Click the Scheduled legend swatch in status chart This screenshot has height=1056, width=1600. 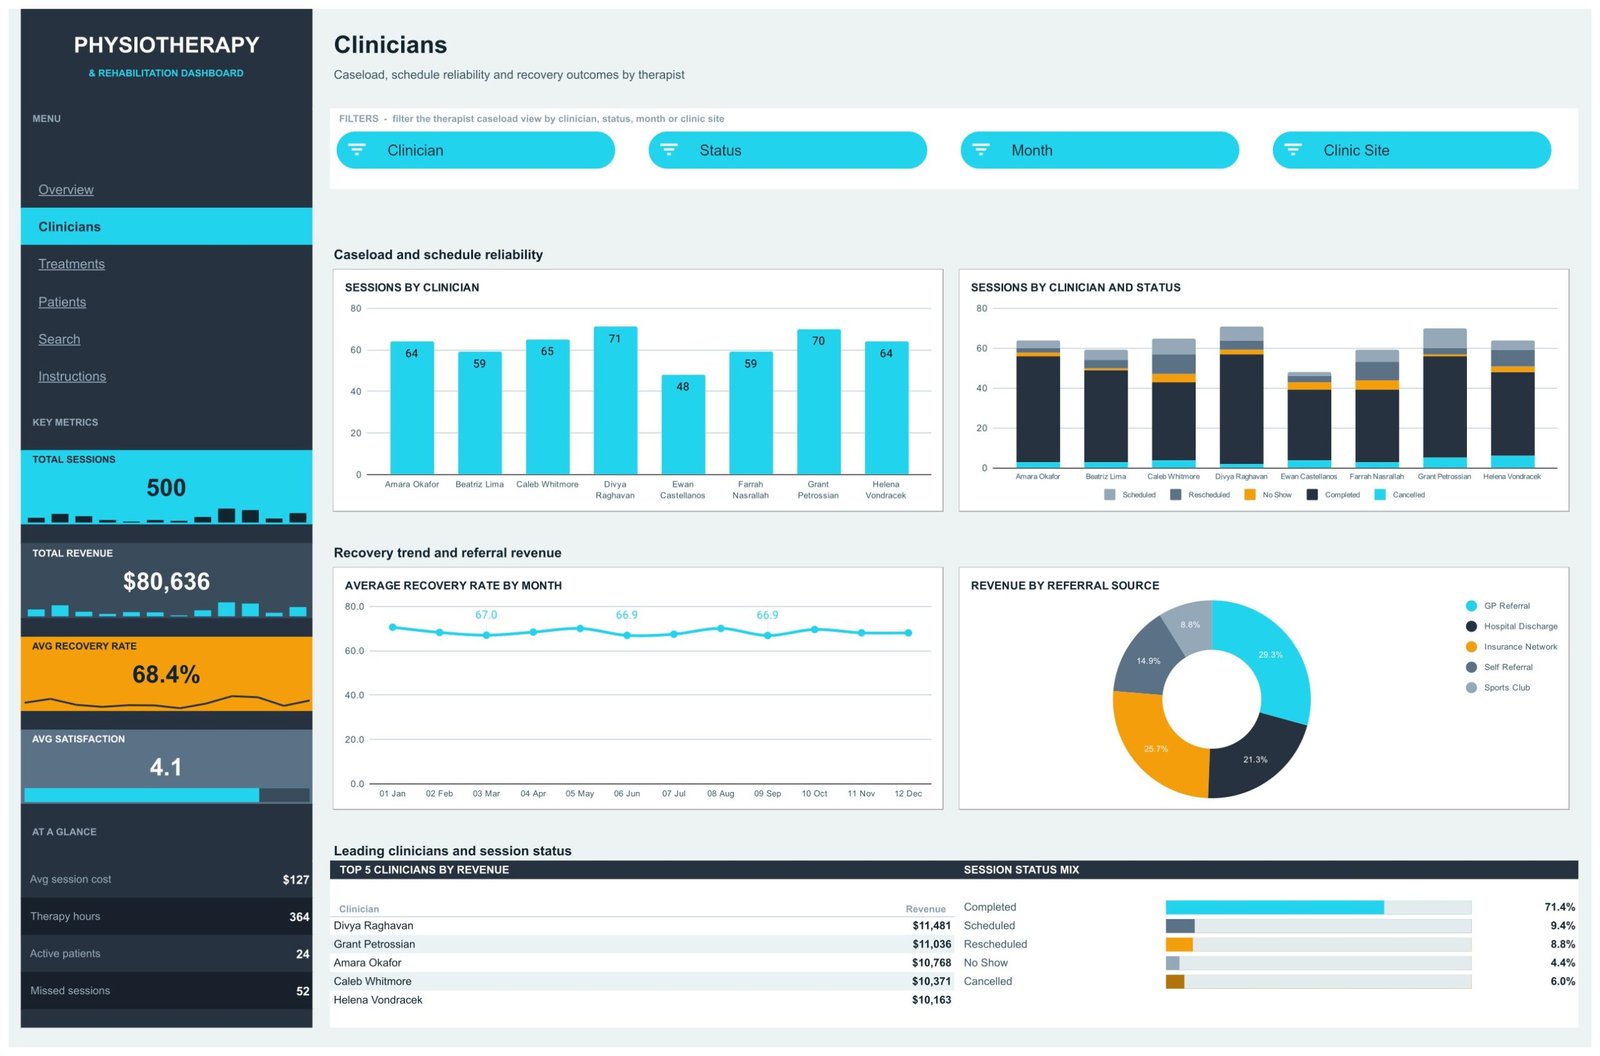[1110, 495]
